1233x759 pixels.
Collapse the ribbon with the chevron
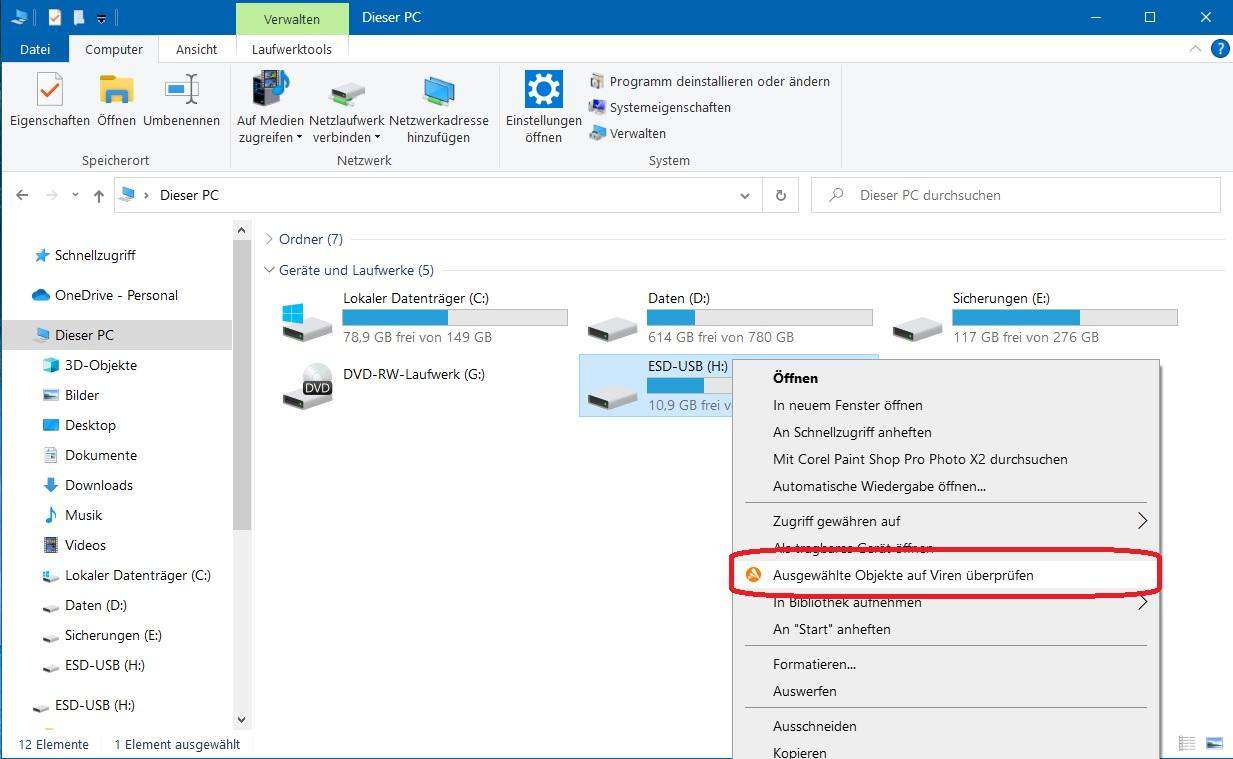coord(1196,48)
